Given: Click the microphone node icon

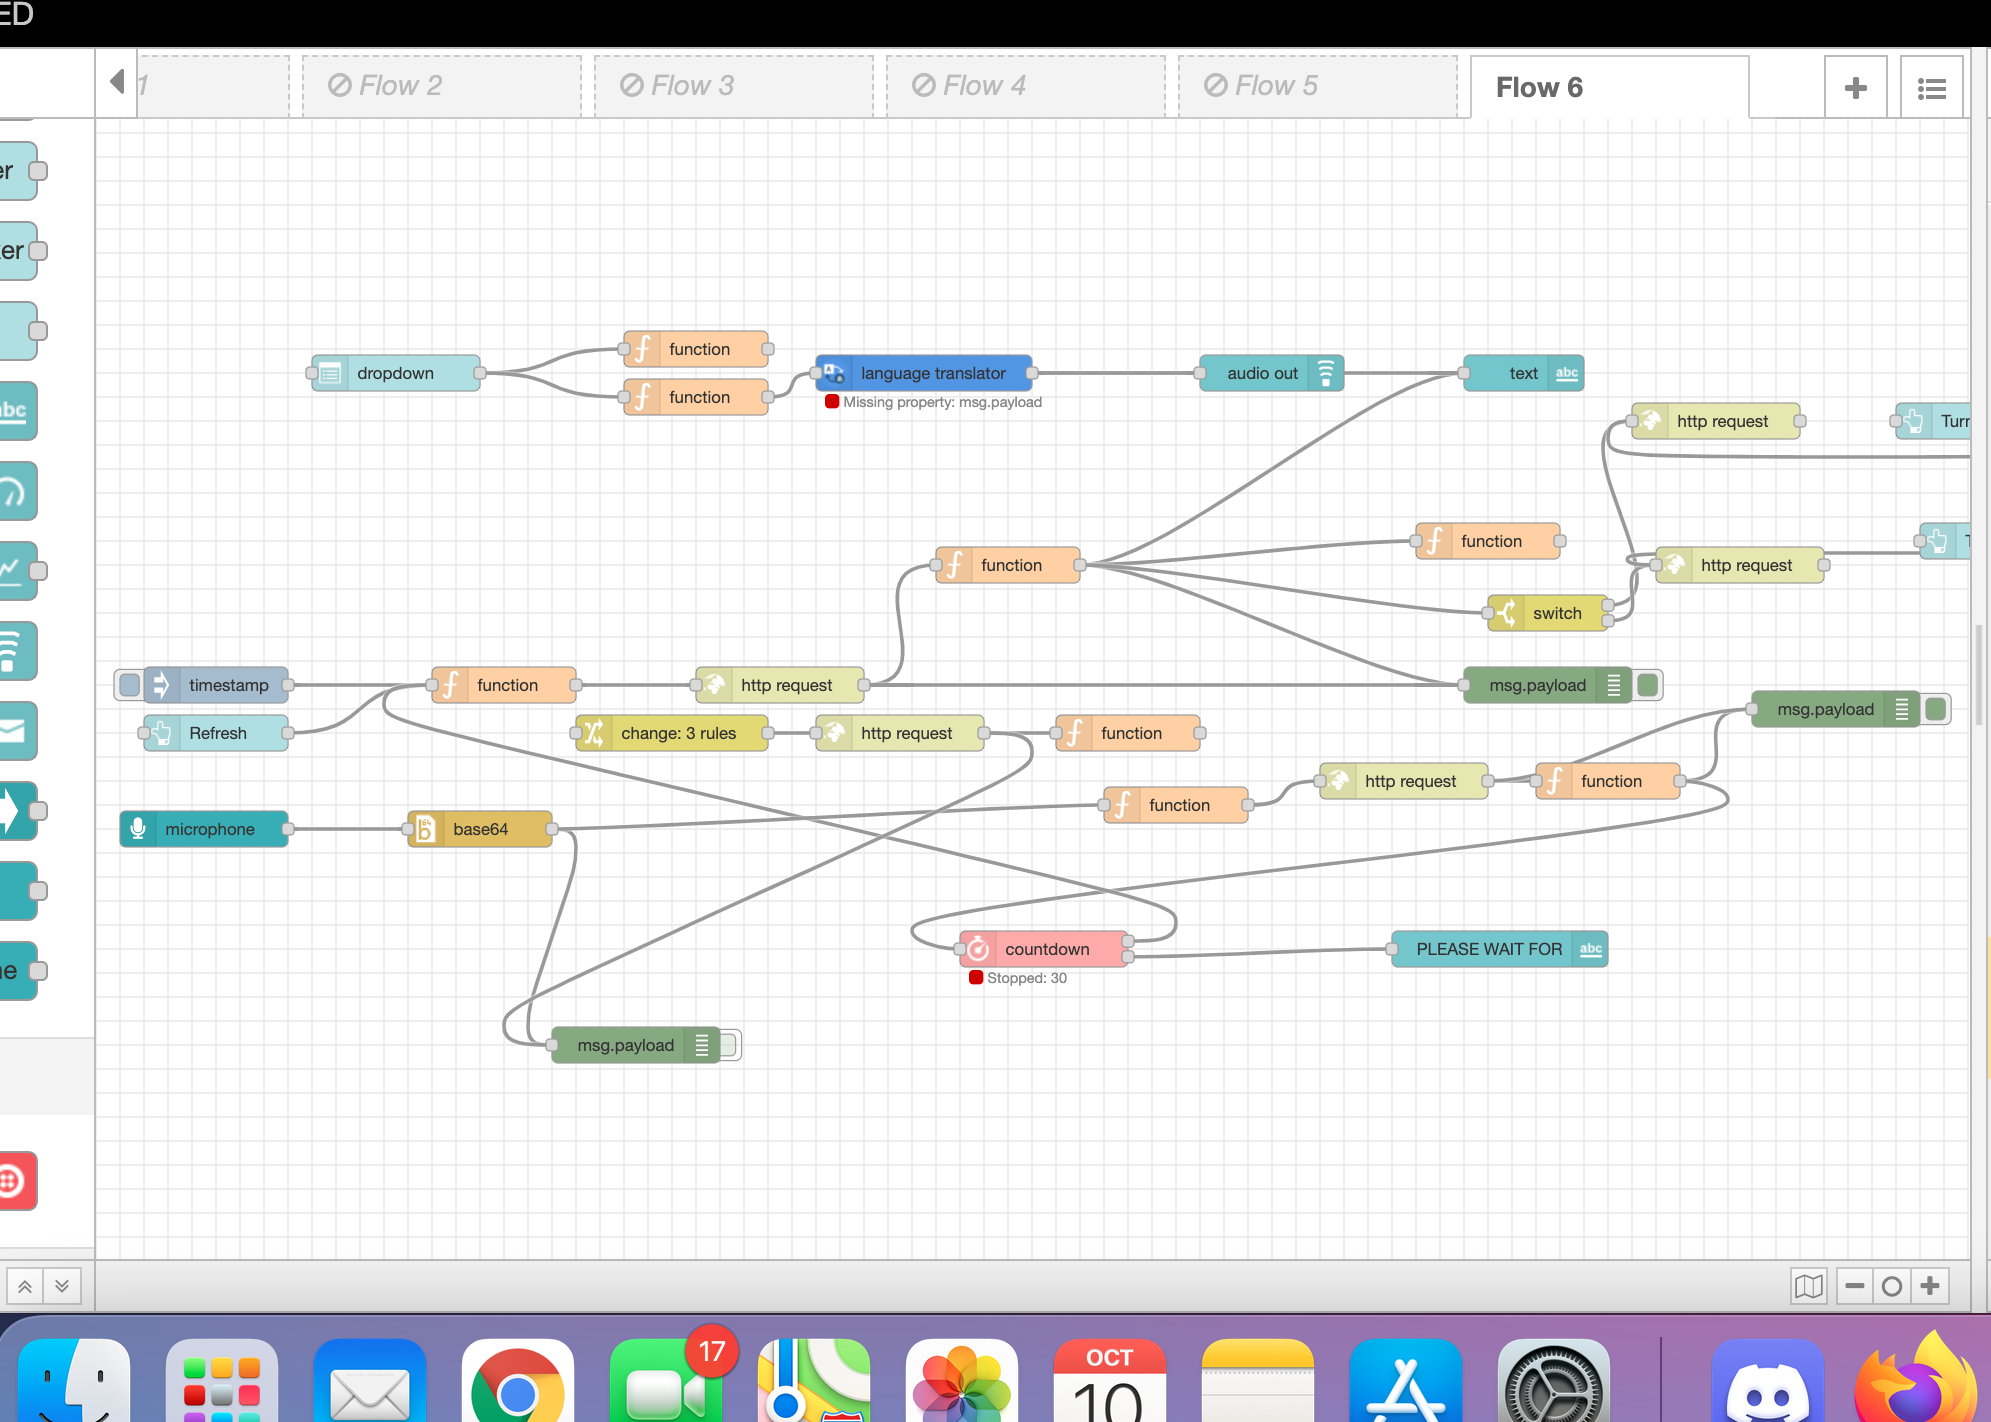Looking at the screenshot, I should click(x=138, y=829).
